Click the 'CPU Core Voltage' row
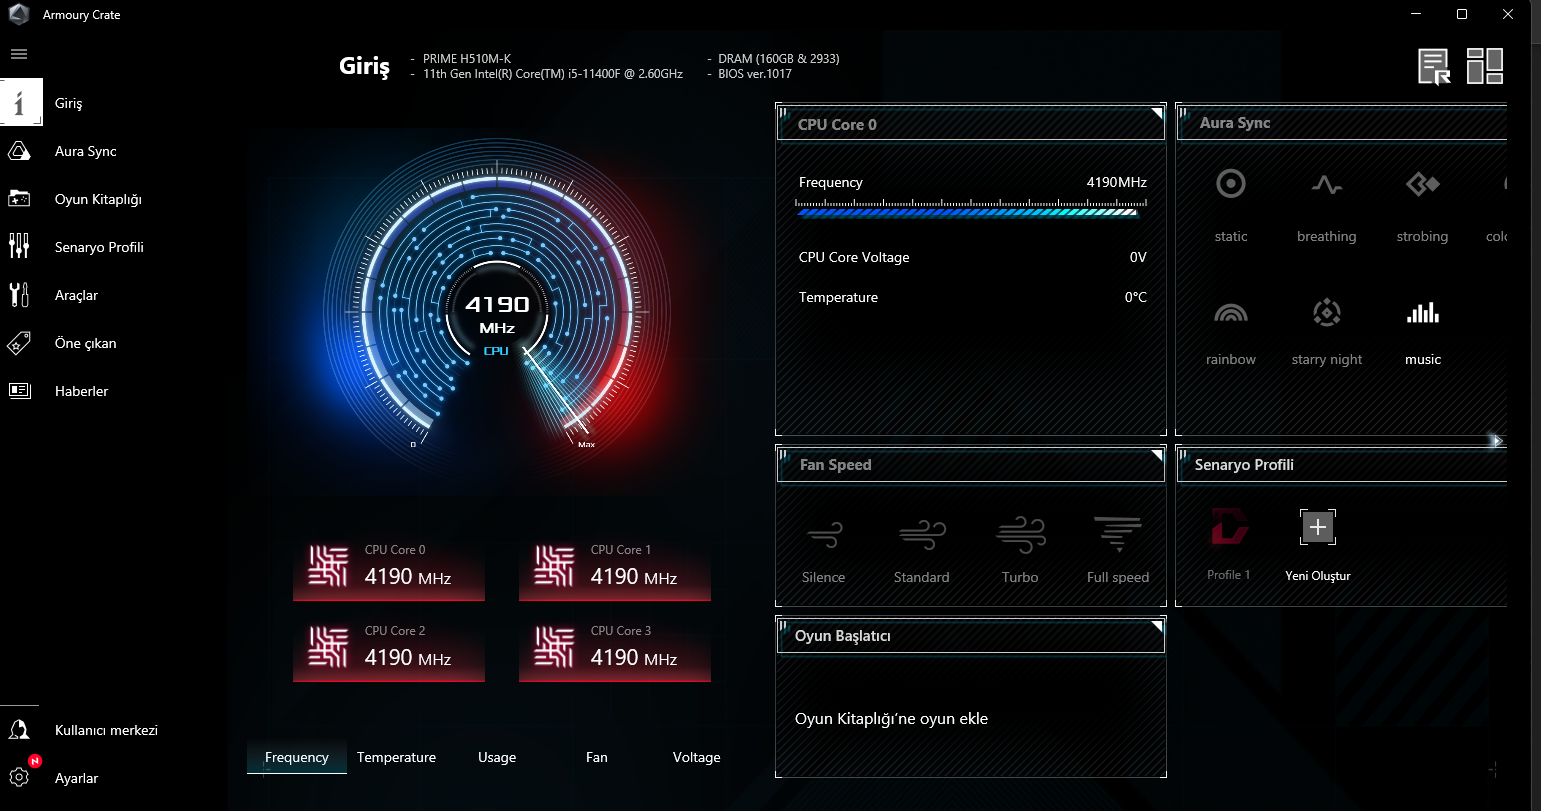This screenshot has width=1541, height=811. point(972,257)
